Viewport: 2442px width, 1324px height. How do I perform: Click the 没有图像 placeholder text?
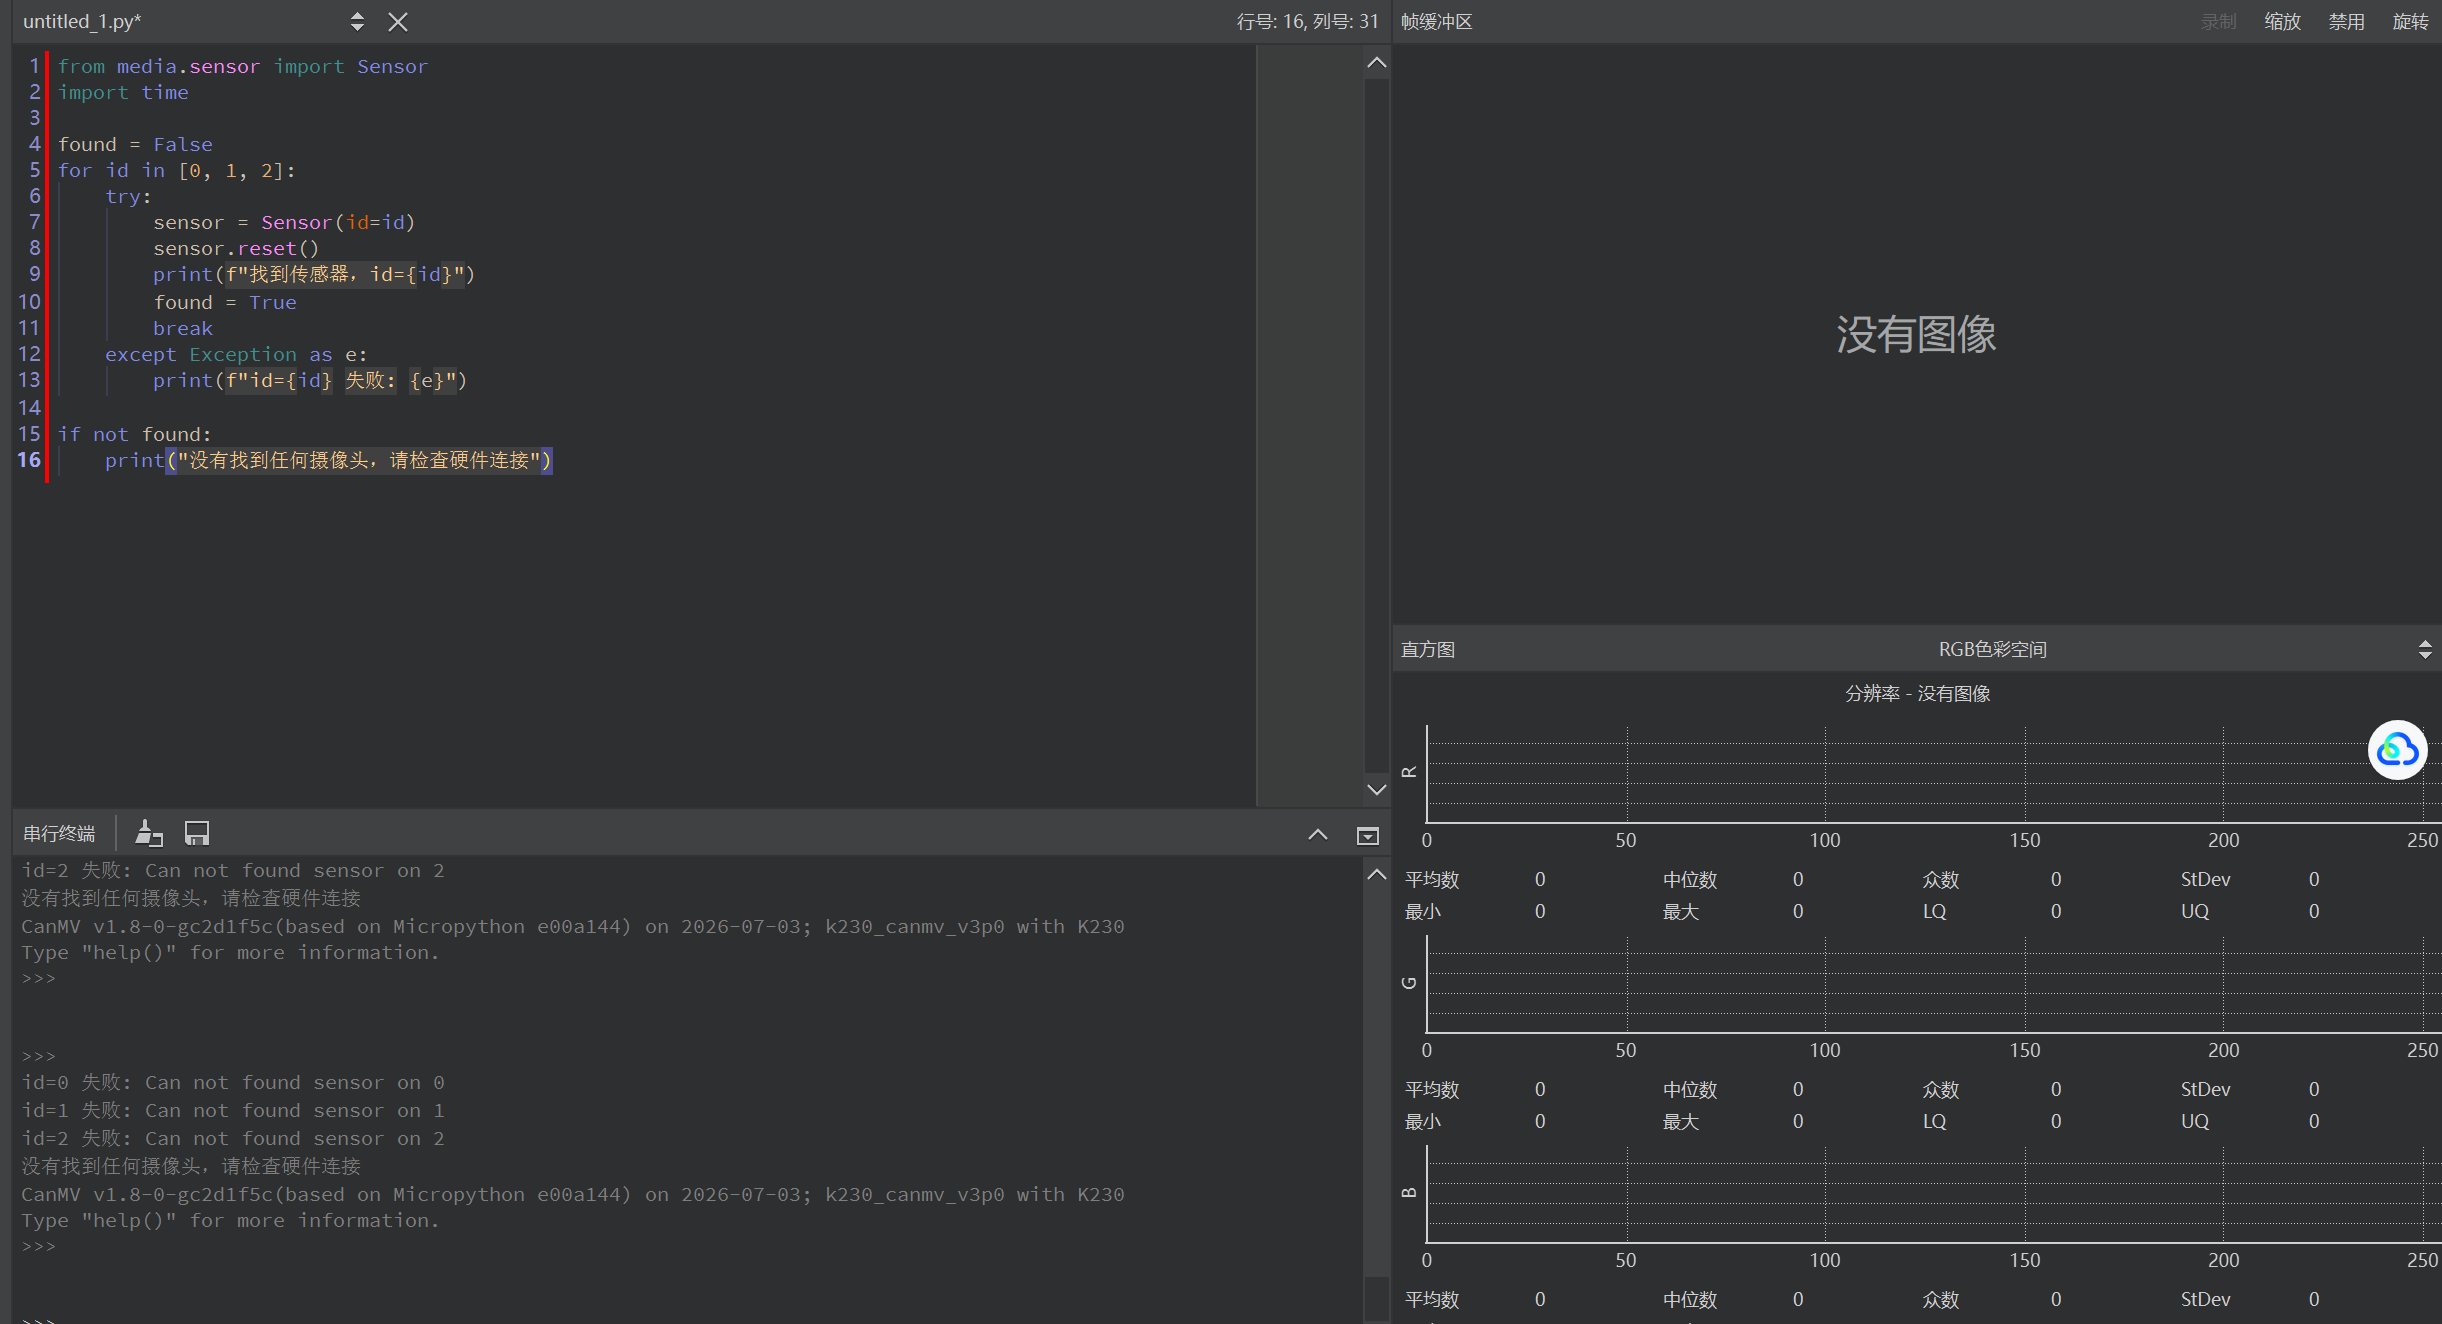(1916, 334)
